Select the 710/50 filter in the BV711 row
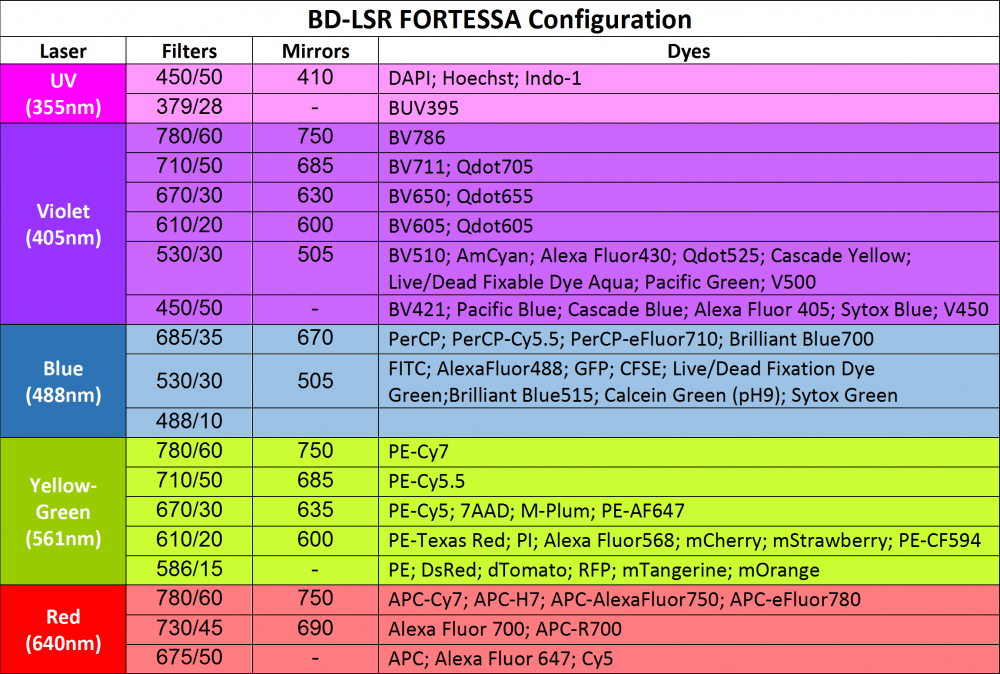 click(189, 167)
